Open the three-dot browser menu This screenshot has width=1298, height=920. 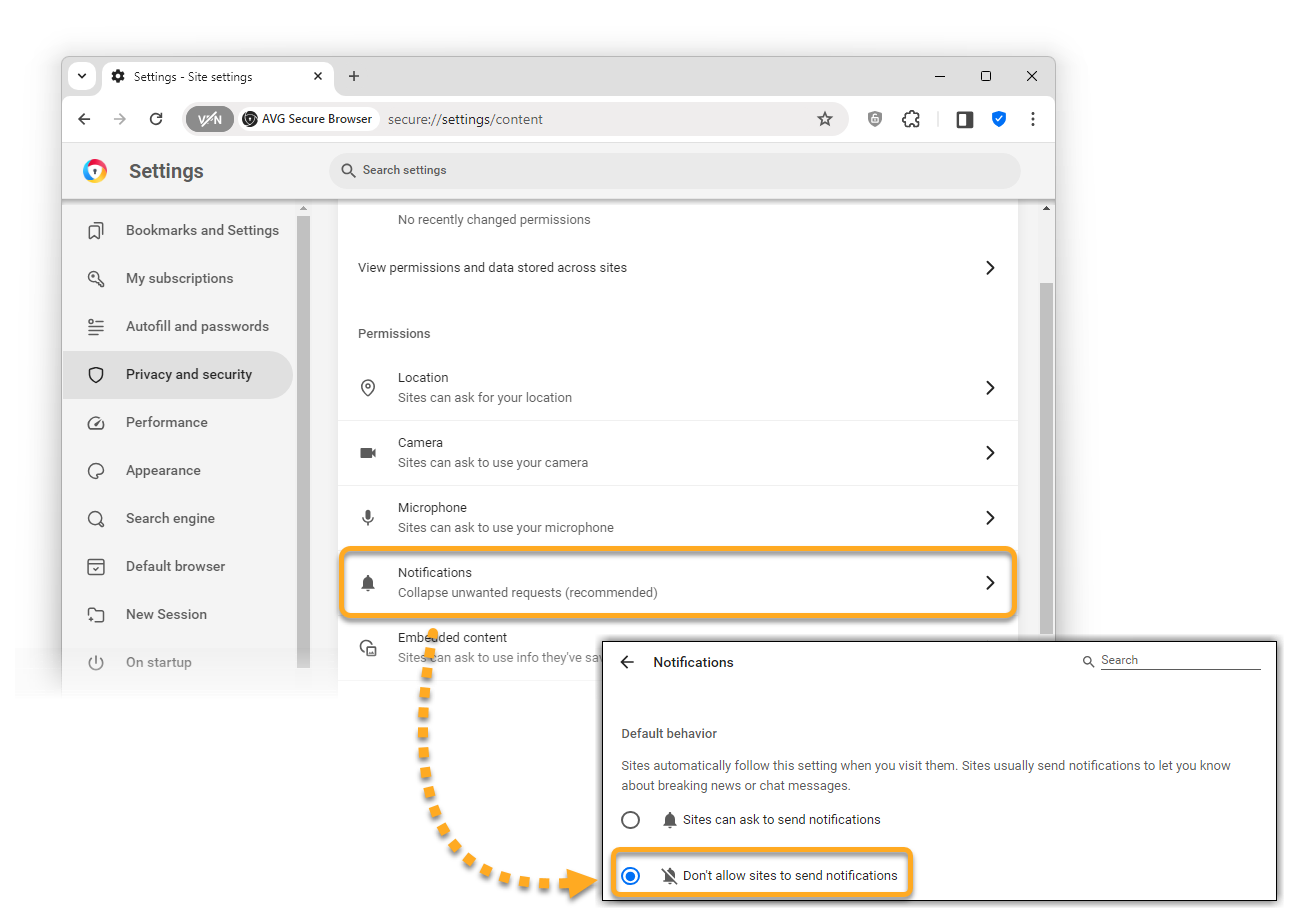click(x=1033, y=119)
